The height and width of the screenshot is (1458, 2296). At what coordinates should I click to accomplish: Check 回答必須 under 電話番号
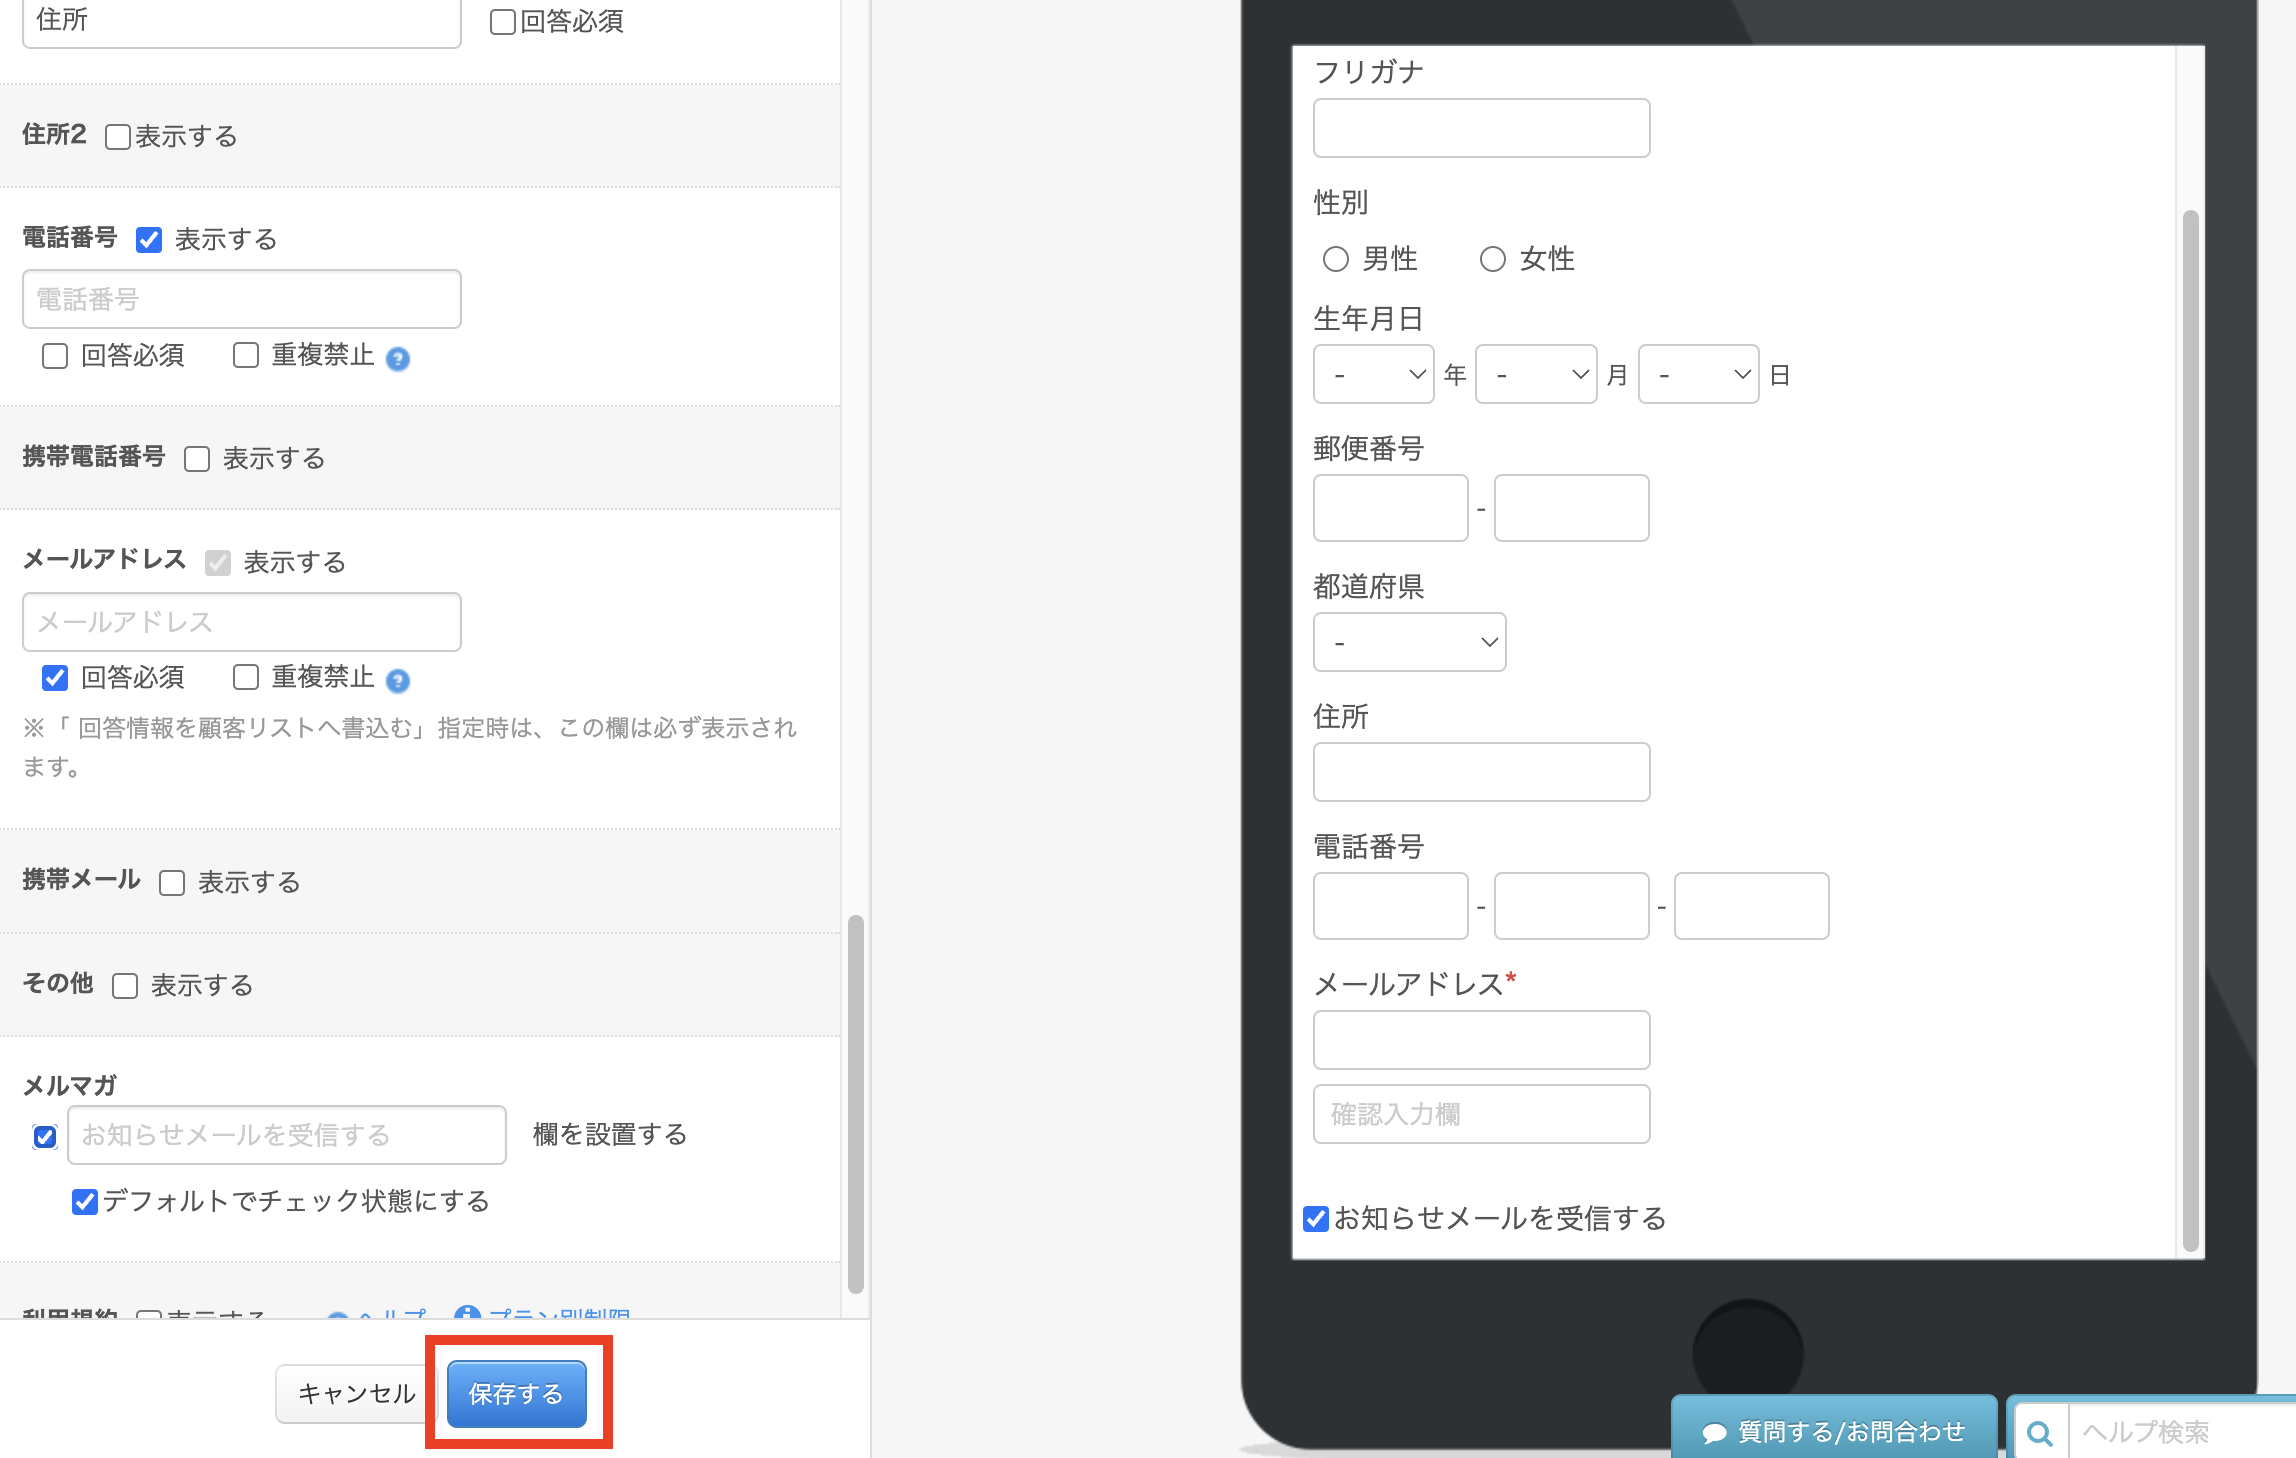point(55,356)
